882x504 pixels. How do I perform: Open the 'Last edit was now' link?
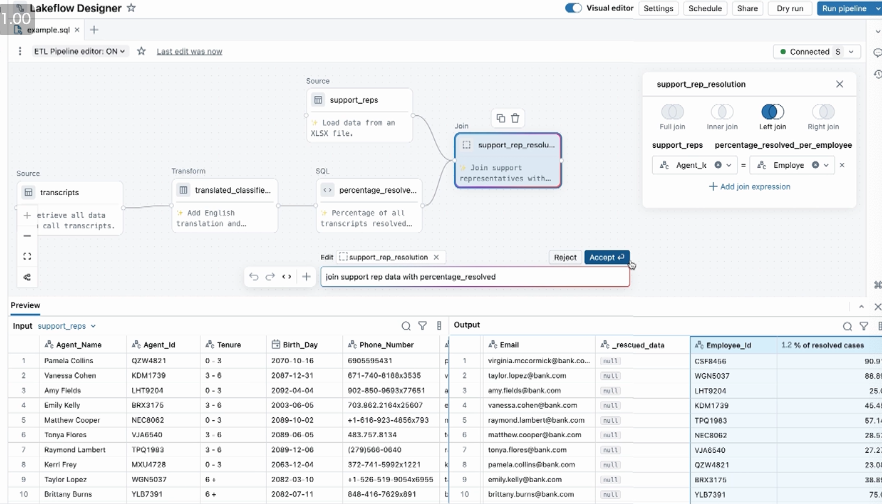[189, 51]
